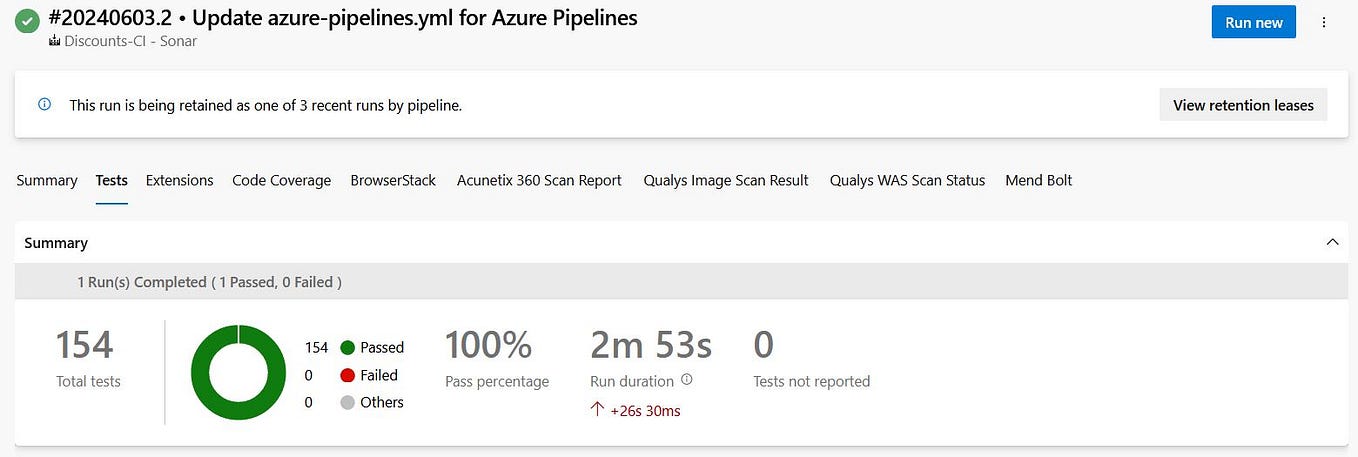Click the retention info circle icon
Screen dimensions: 1358x457
(44, 104)
